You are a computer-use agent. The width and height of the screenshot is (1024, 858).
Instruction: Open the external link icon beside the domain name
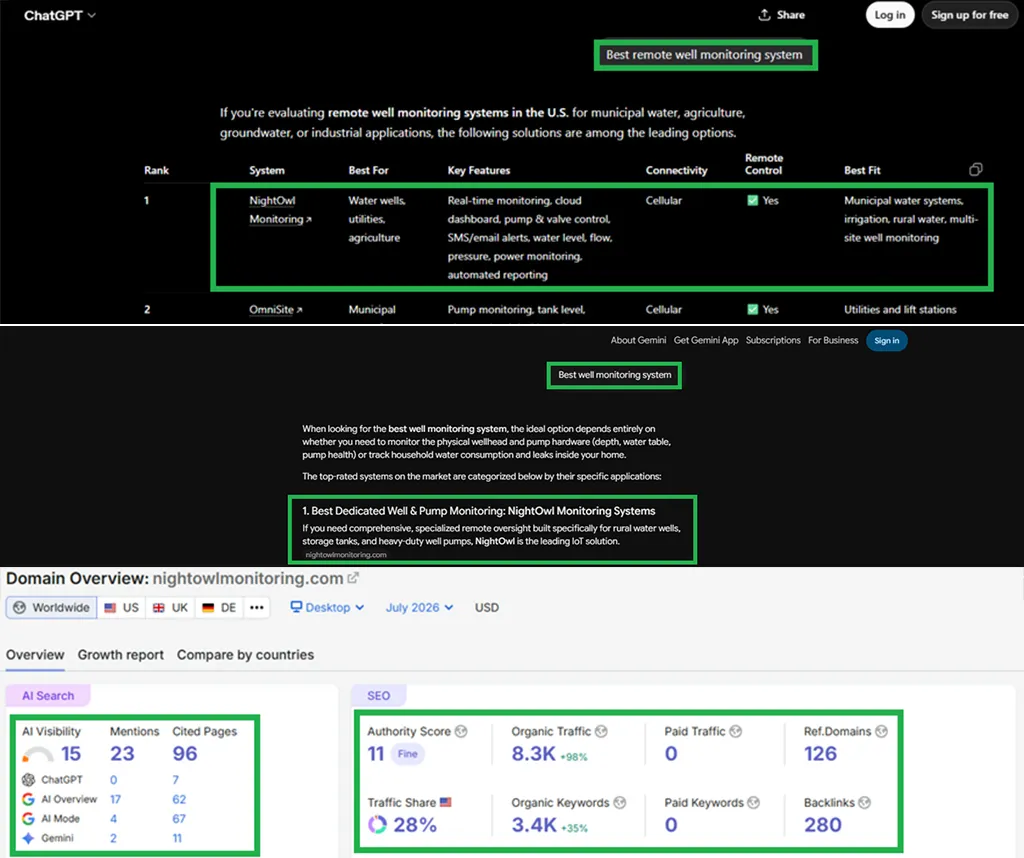(353, 578)
